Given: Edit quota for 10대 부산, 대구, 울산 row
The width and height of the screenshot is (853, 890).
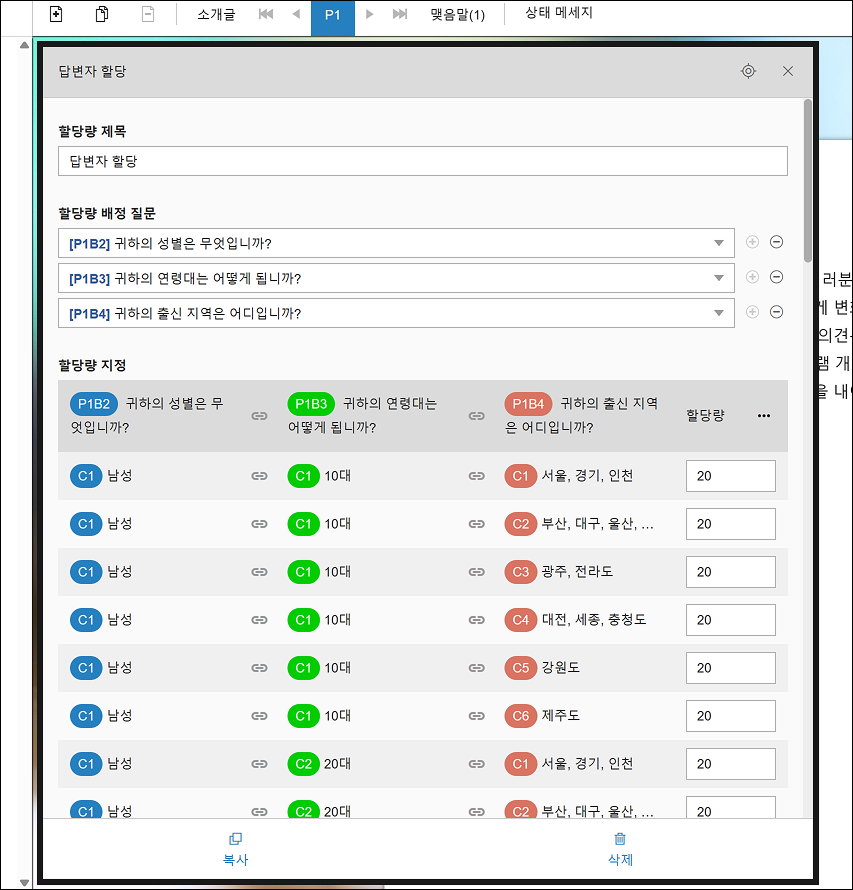Looking at the screenshot, I should pos(730,524).
